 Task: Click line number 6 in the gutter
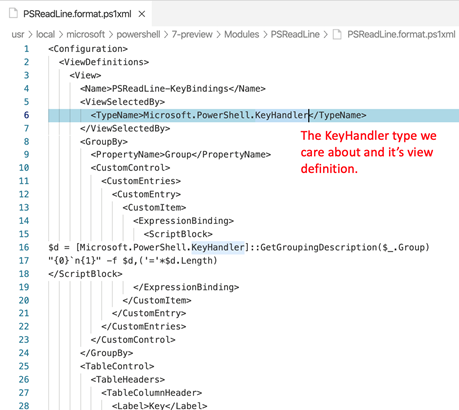tap(26, 115)
